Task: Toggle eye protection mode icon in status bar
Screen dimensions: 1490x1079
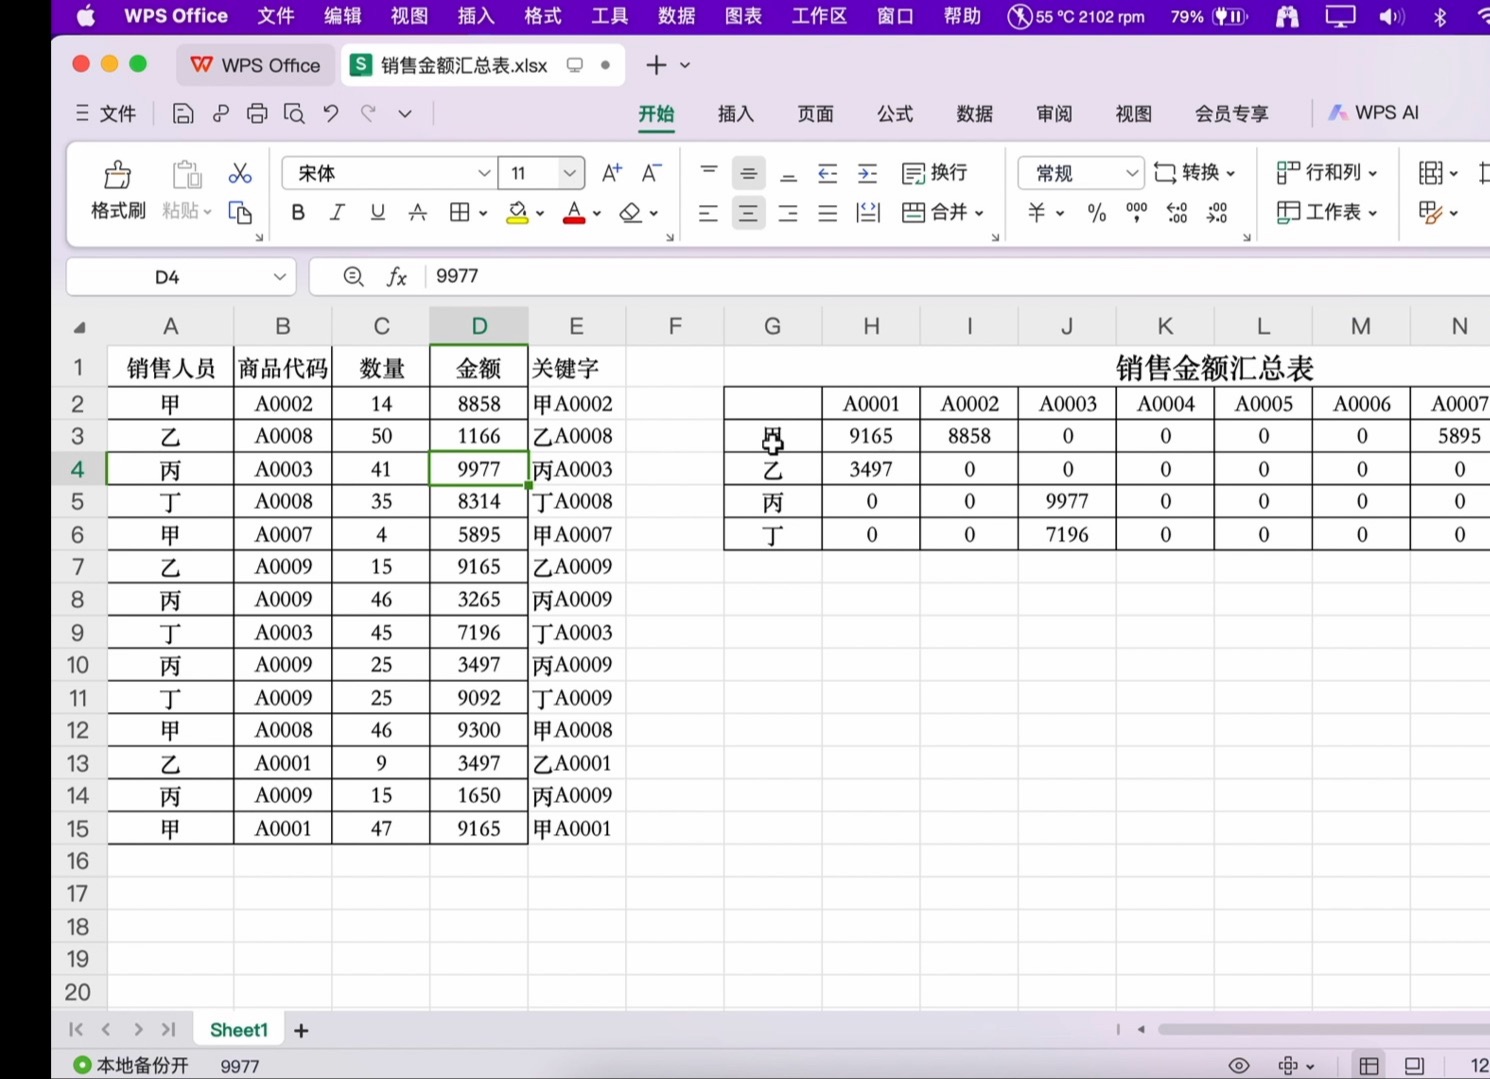Action: point(1239,1065)
